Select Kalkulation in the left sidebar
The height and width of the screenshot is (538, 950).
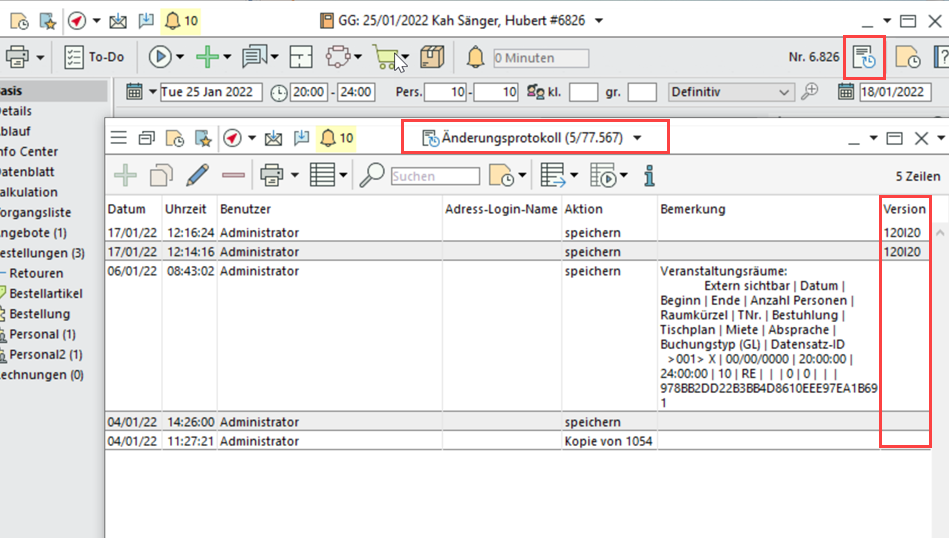[x=30, y=192]
